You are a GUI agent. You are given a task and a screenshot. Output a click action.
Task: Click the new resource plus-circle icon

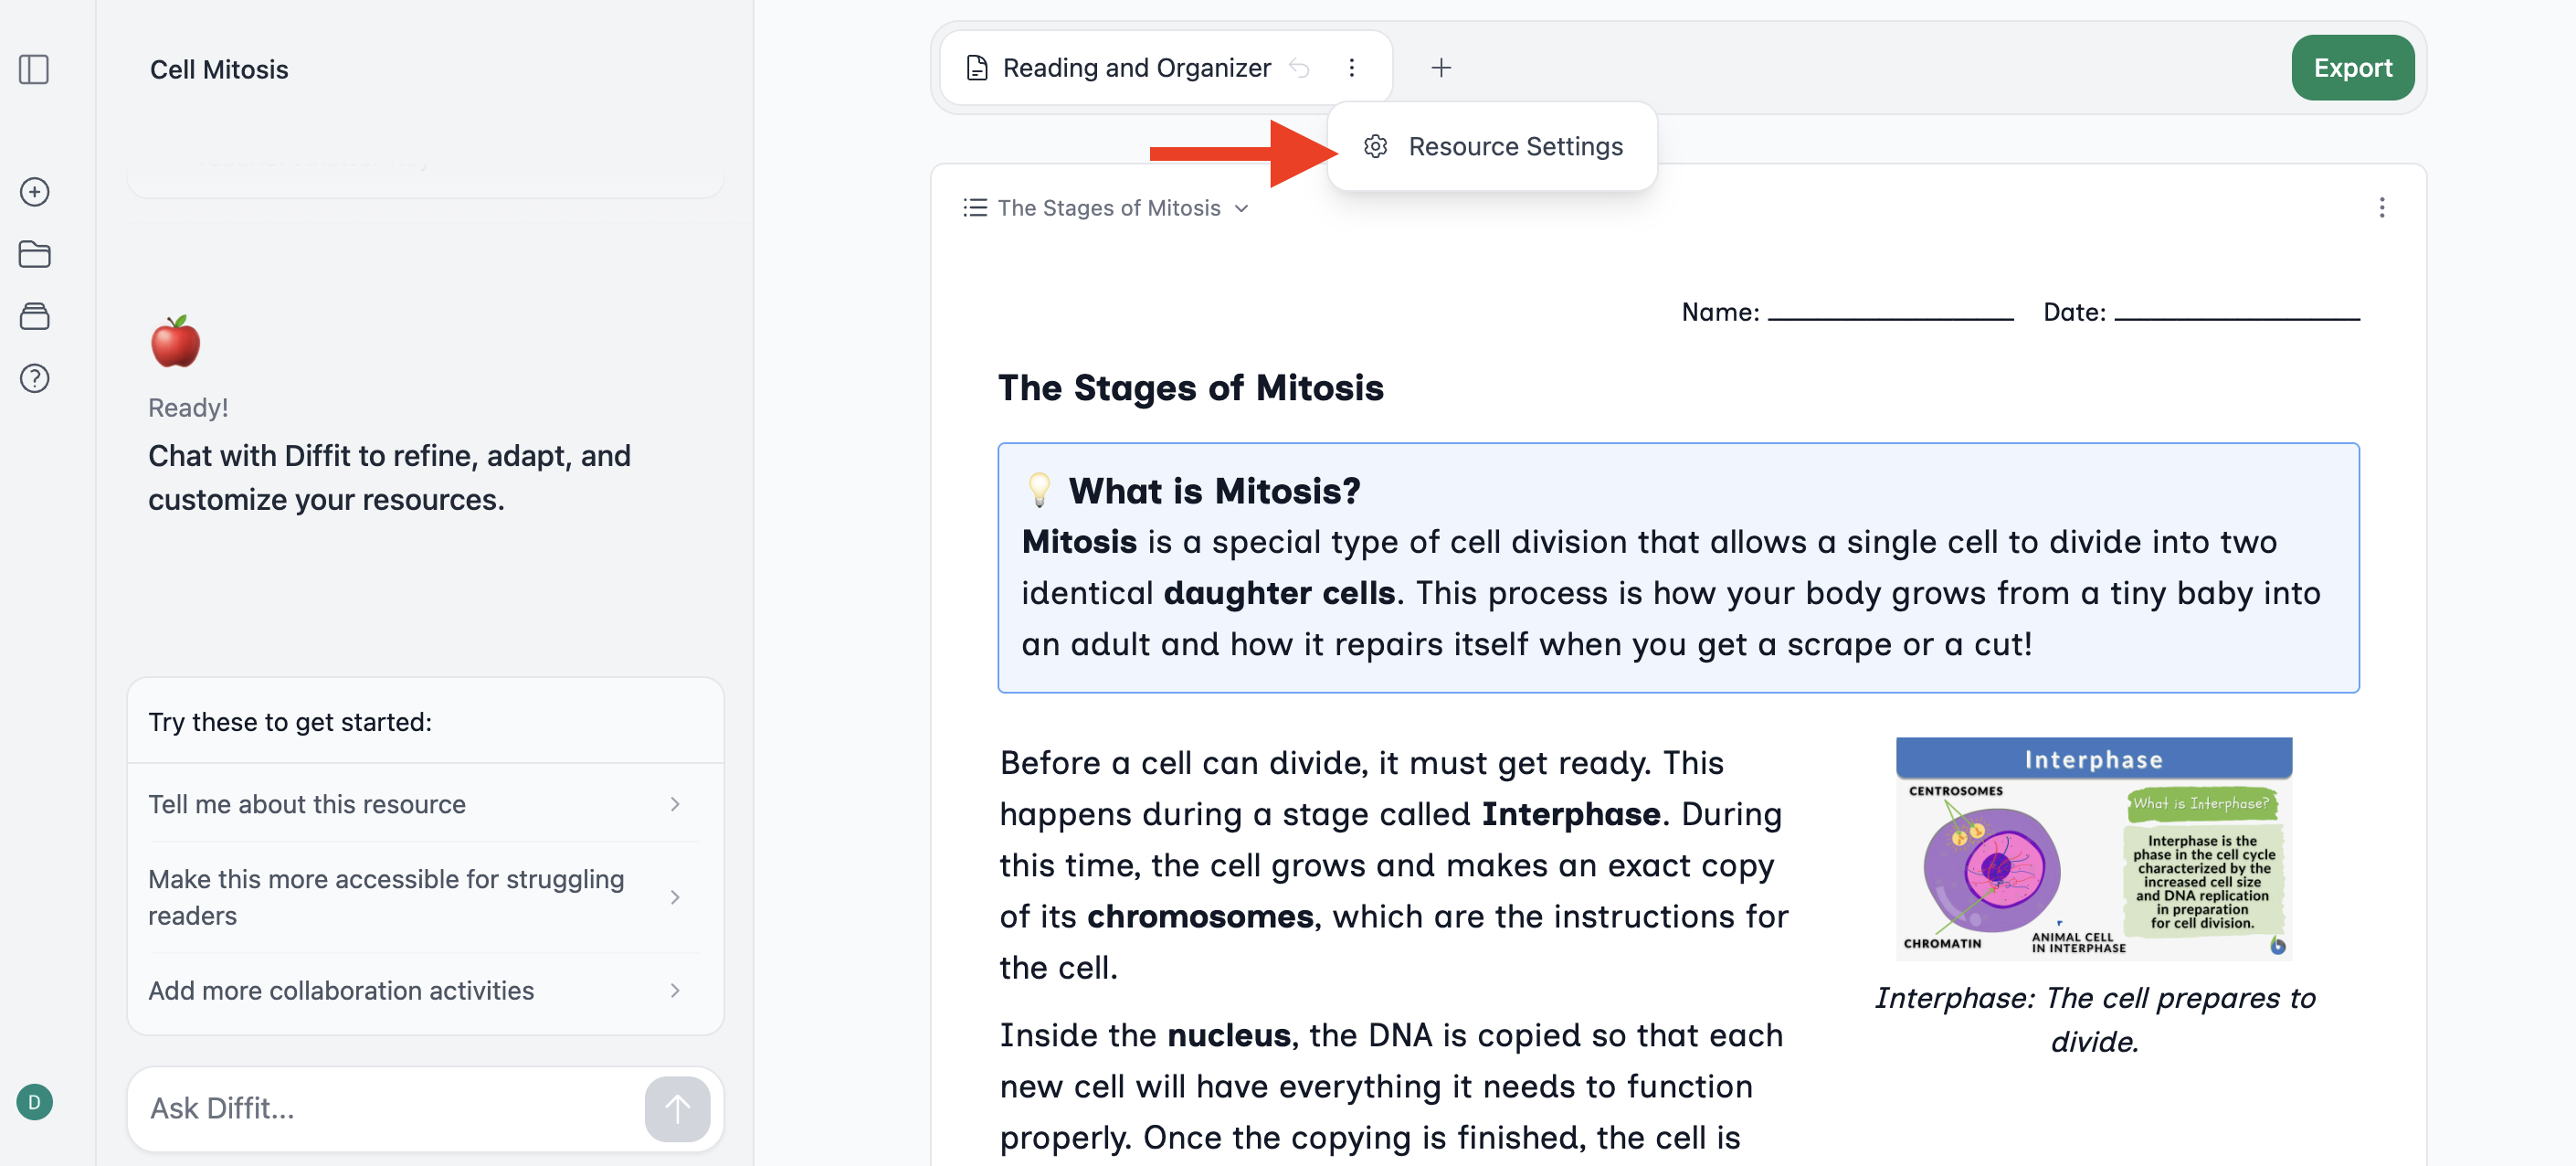[x=34, y=192]
